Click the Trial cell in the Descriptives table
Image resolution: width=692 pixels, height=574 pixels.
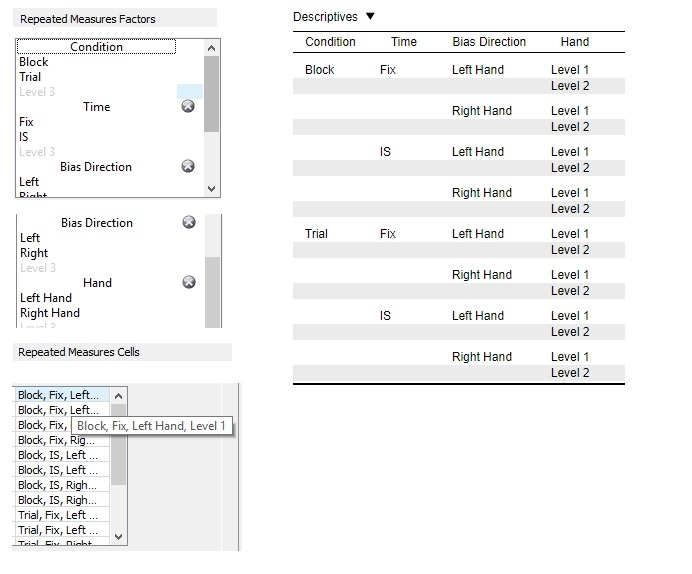pos(316,233)
